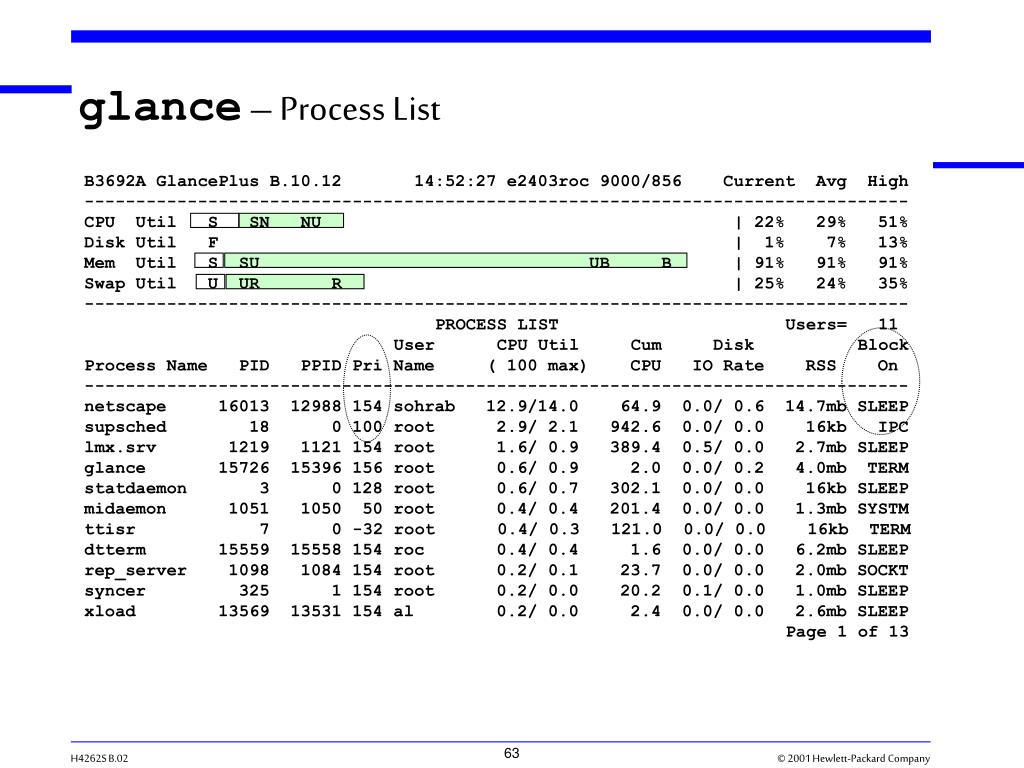Click the H4262S B.02 footer code
Image resolution: width=1024 pixels, height=768 pixels.
coord(99,758)
